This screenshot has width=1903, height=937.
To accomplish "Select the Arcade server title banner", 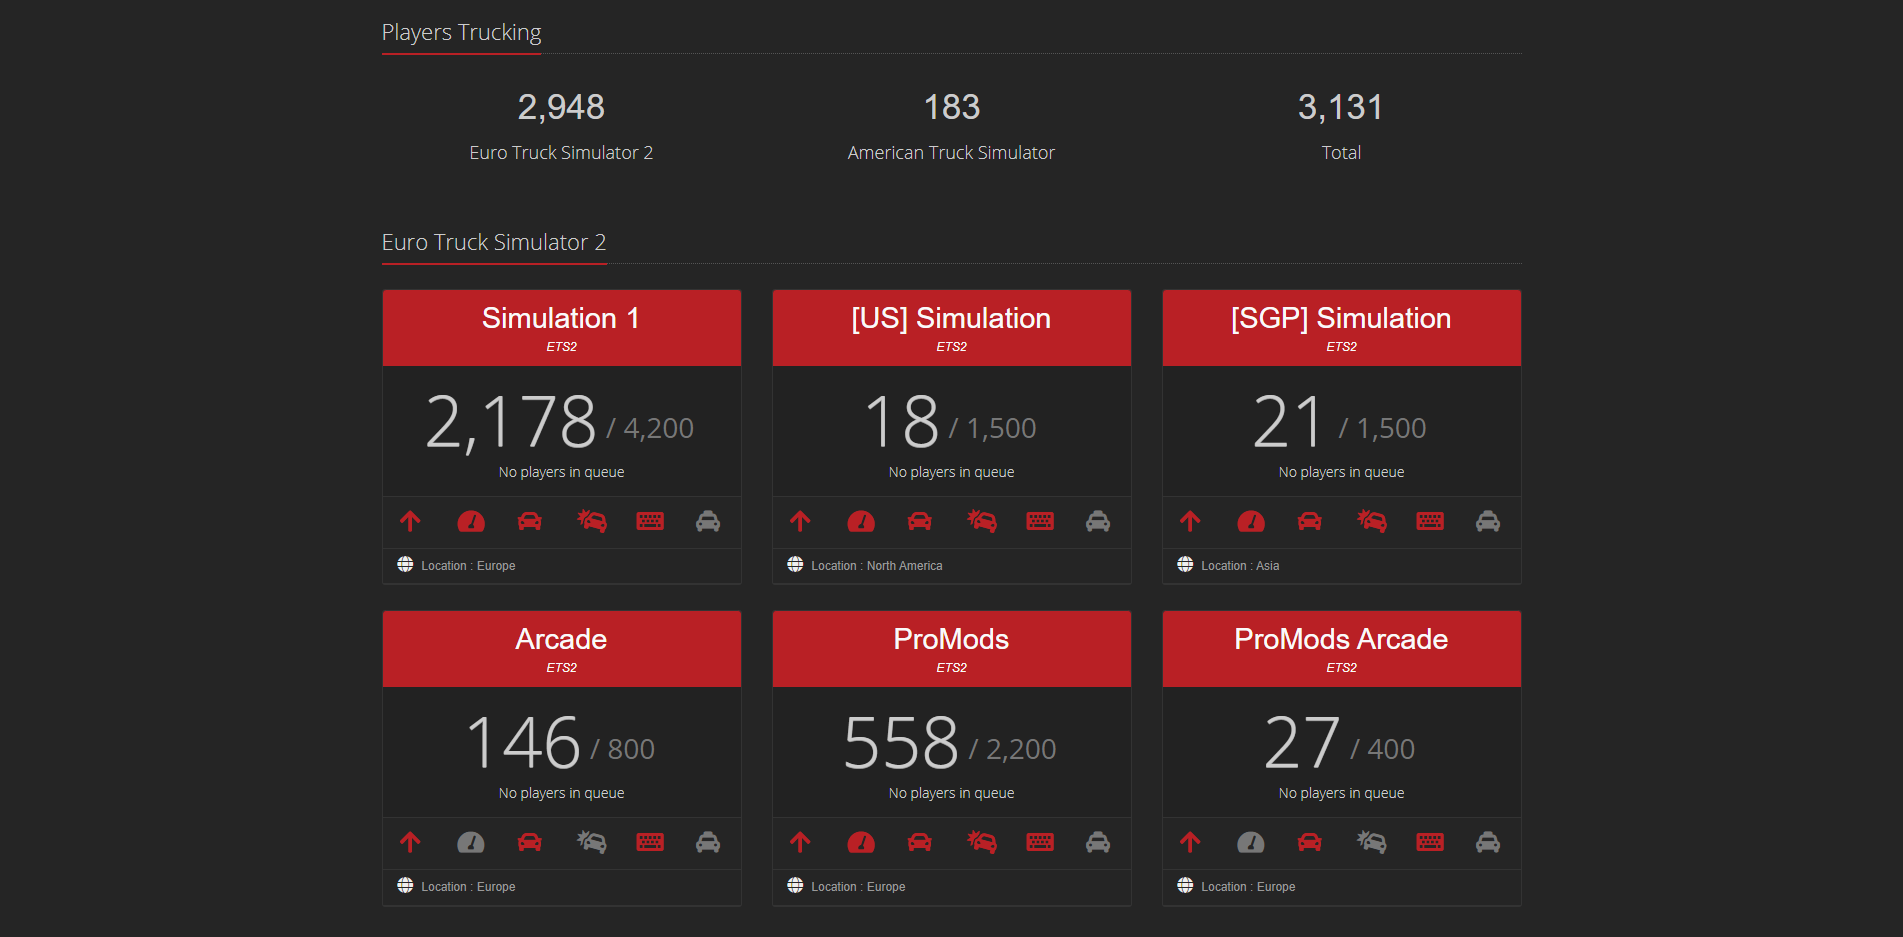I will coord(561,648).
